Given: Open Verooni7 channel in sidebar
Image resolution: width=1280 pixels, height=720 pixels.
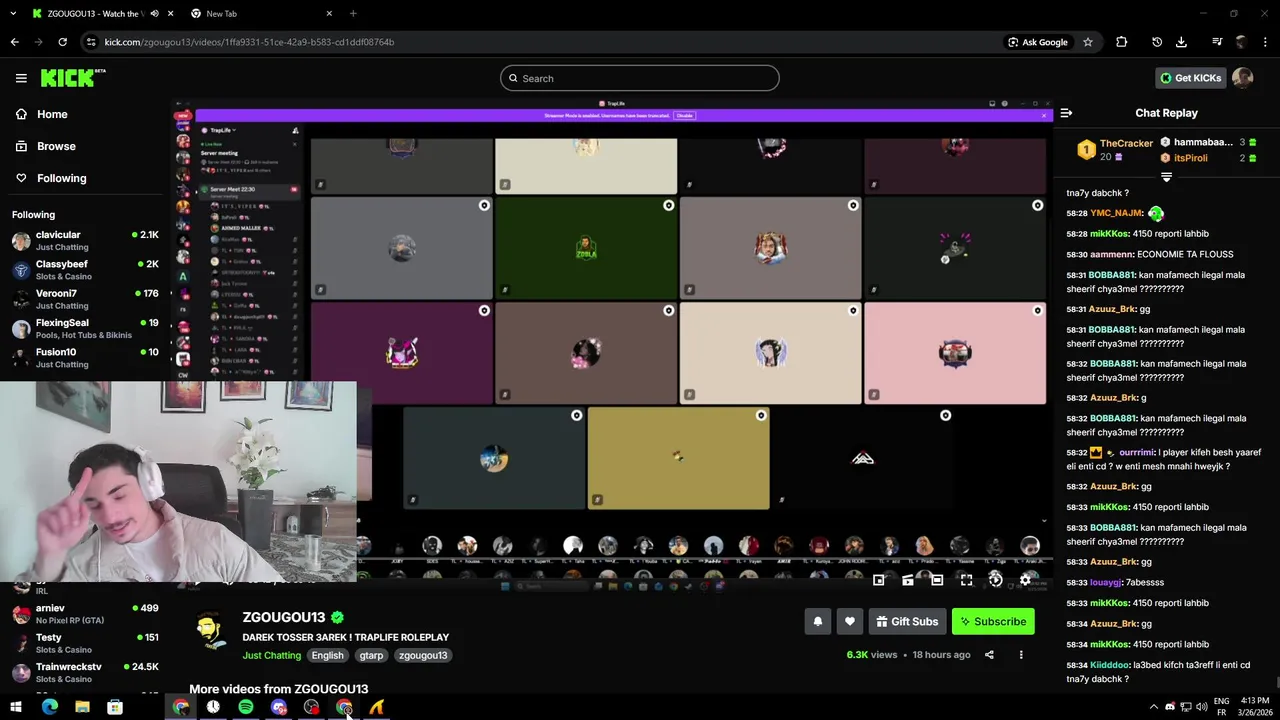Looking at the screenshot, I should 85,299.
